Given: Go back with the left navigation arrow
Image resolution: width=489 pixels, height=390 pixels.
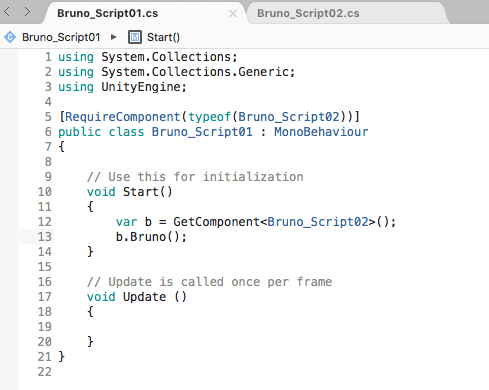Looking at the screenshot, I should coord(7,12).
